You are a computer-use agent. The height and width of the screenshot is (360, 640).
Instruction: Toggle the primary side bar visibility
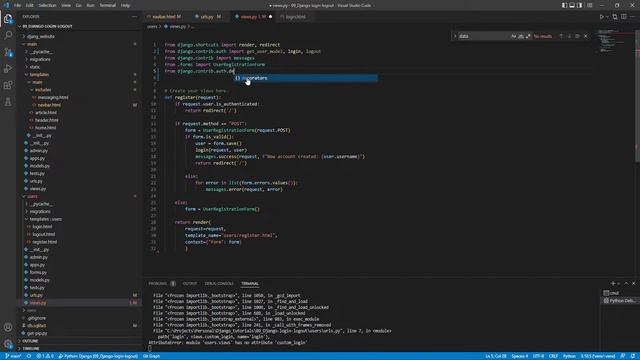564,5
